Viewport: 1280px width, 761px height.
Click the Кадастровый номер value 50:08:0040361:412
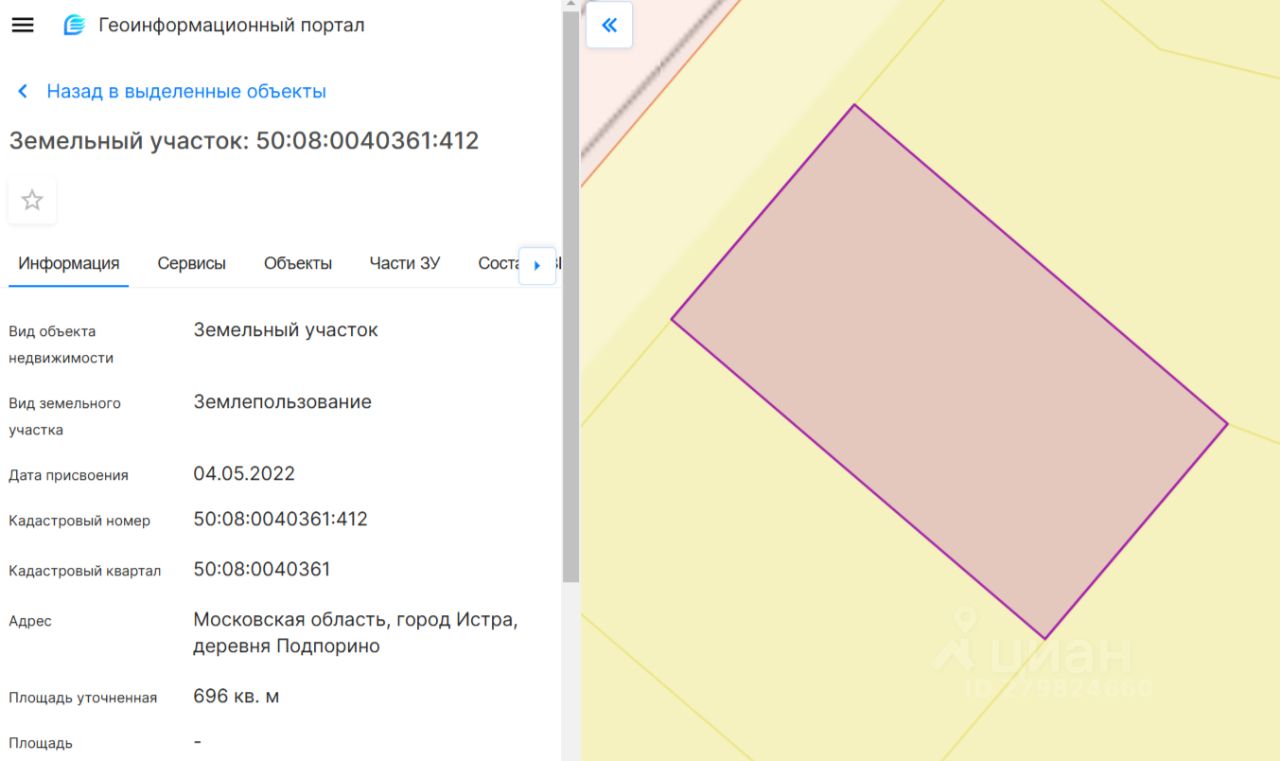[280, 519]
